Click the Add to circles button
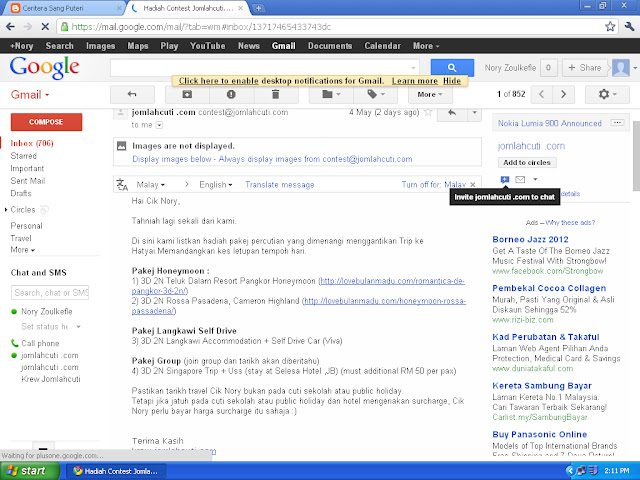The height and width of the screenshot is (480, 640). [527, 162]
